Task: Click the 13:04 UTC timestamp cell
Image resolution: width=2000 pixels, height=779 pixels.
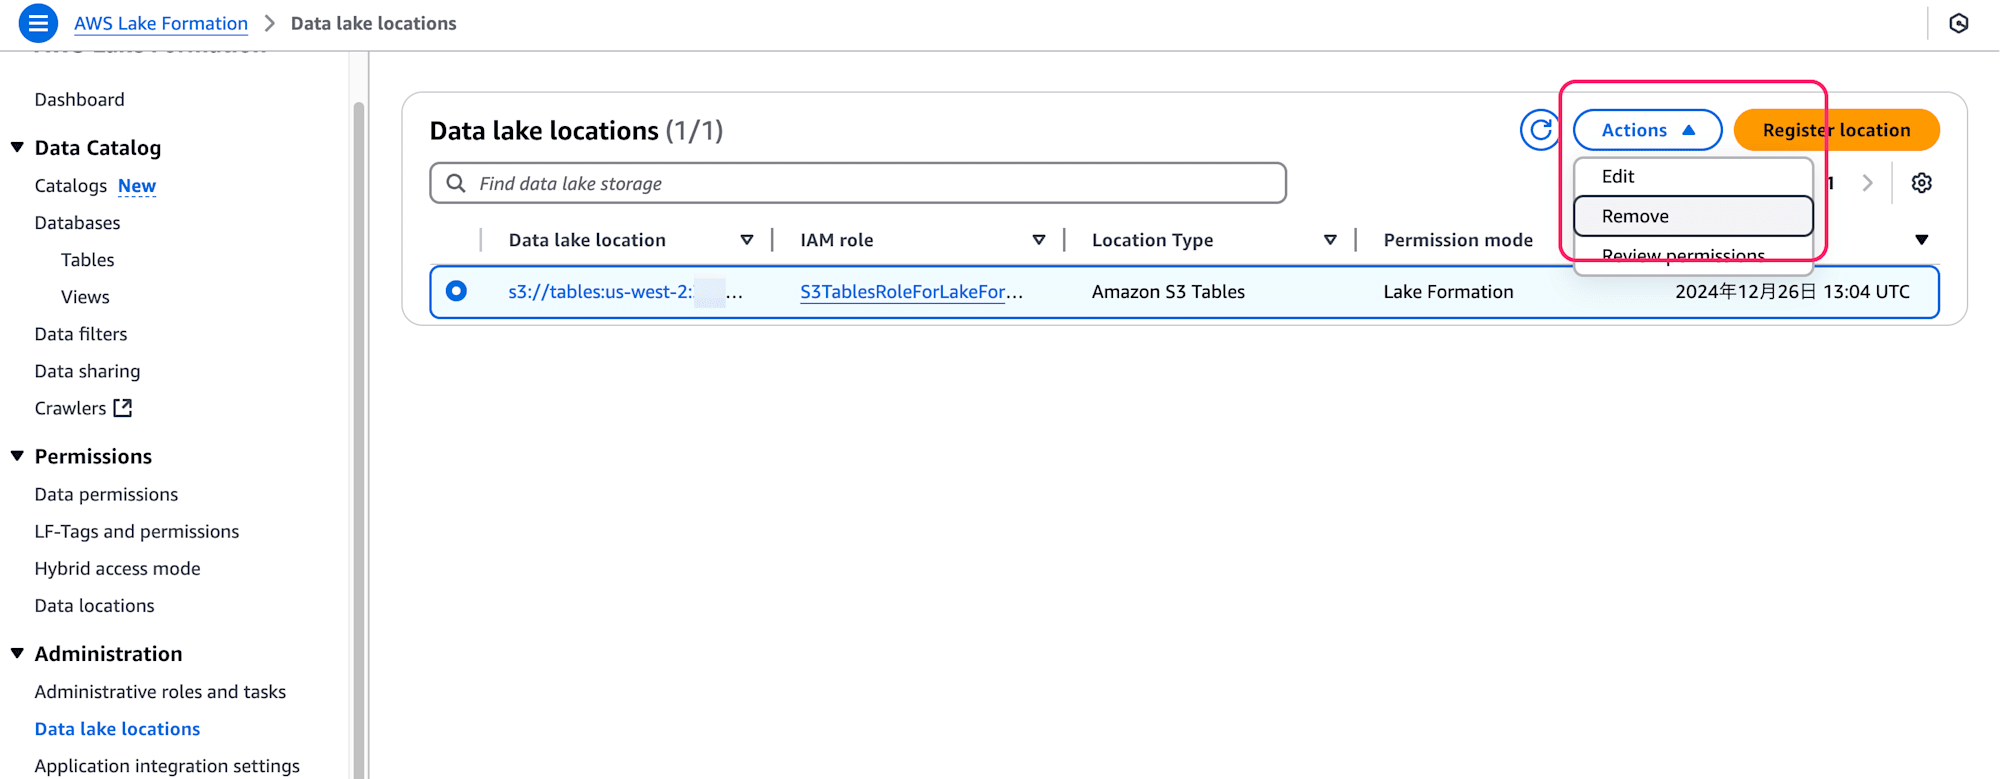Action: pyautogui.click(x=1792, y=291)
